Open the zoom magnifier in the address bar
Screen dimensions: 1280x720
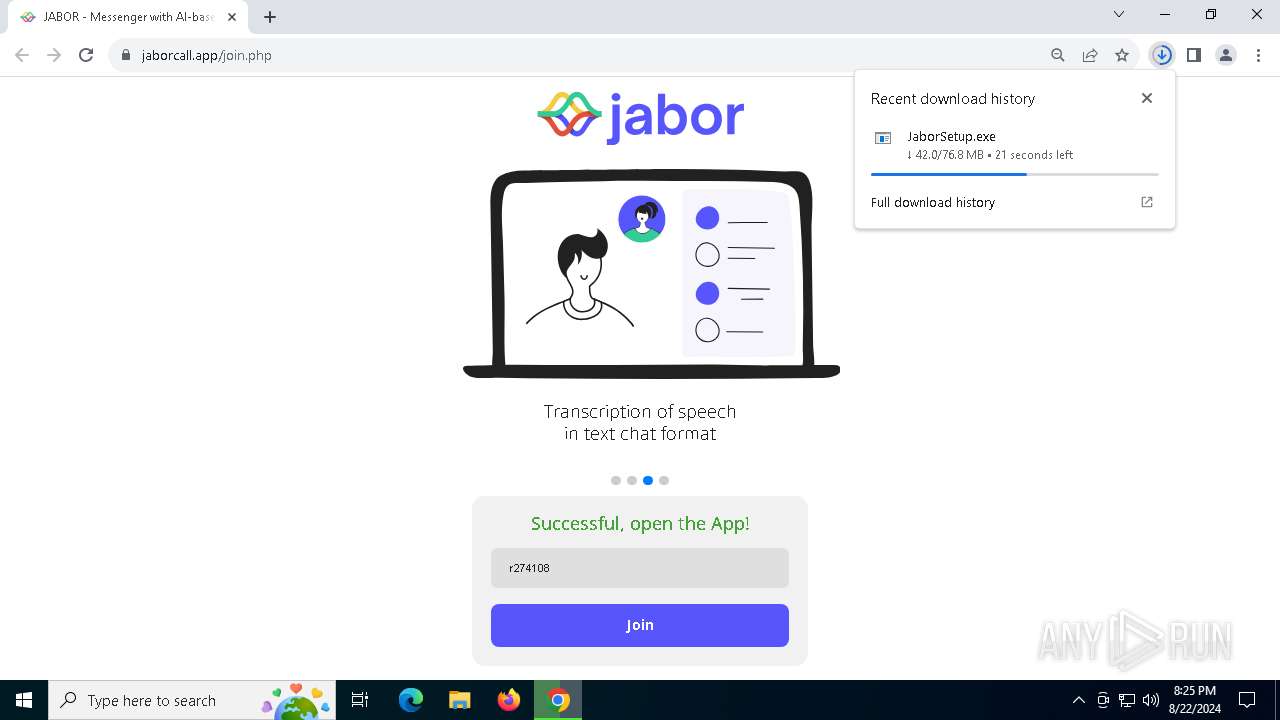pos(1058,55)
